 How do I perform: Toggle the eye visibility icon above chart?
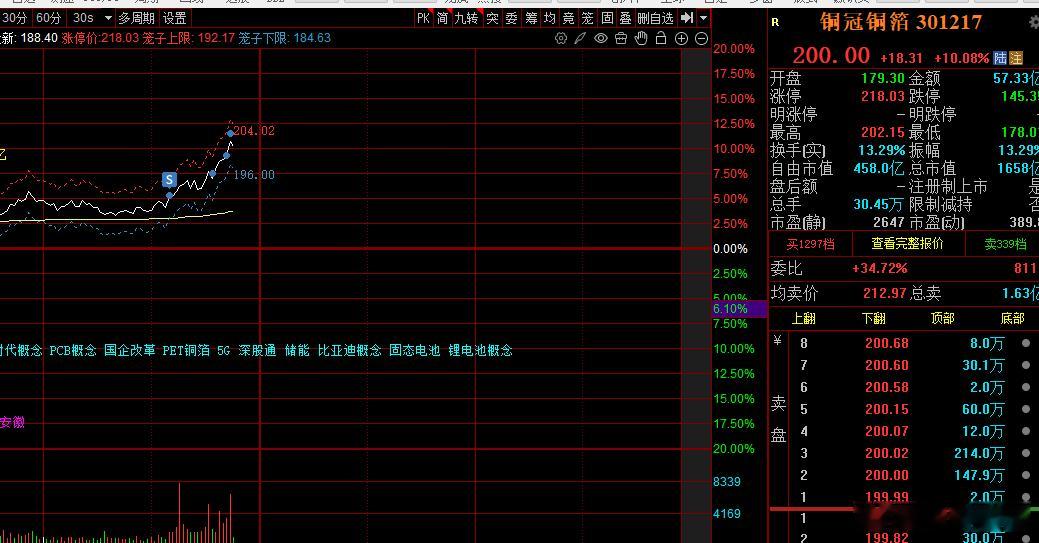(x=600, y=38)
